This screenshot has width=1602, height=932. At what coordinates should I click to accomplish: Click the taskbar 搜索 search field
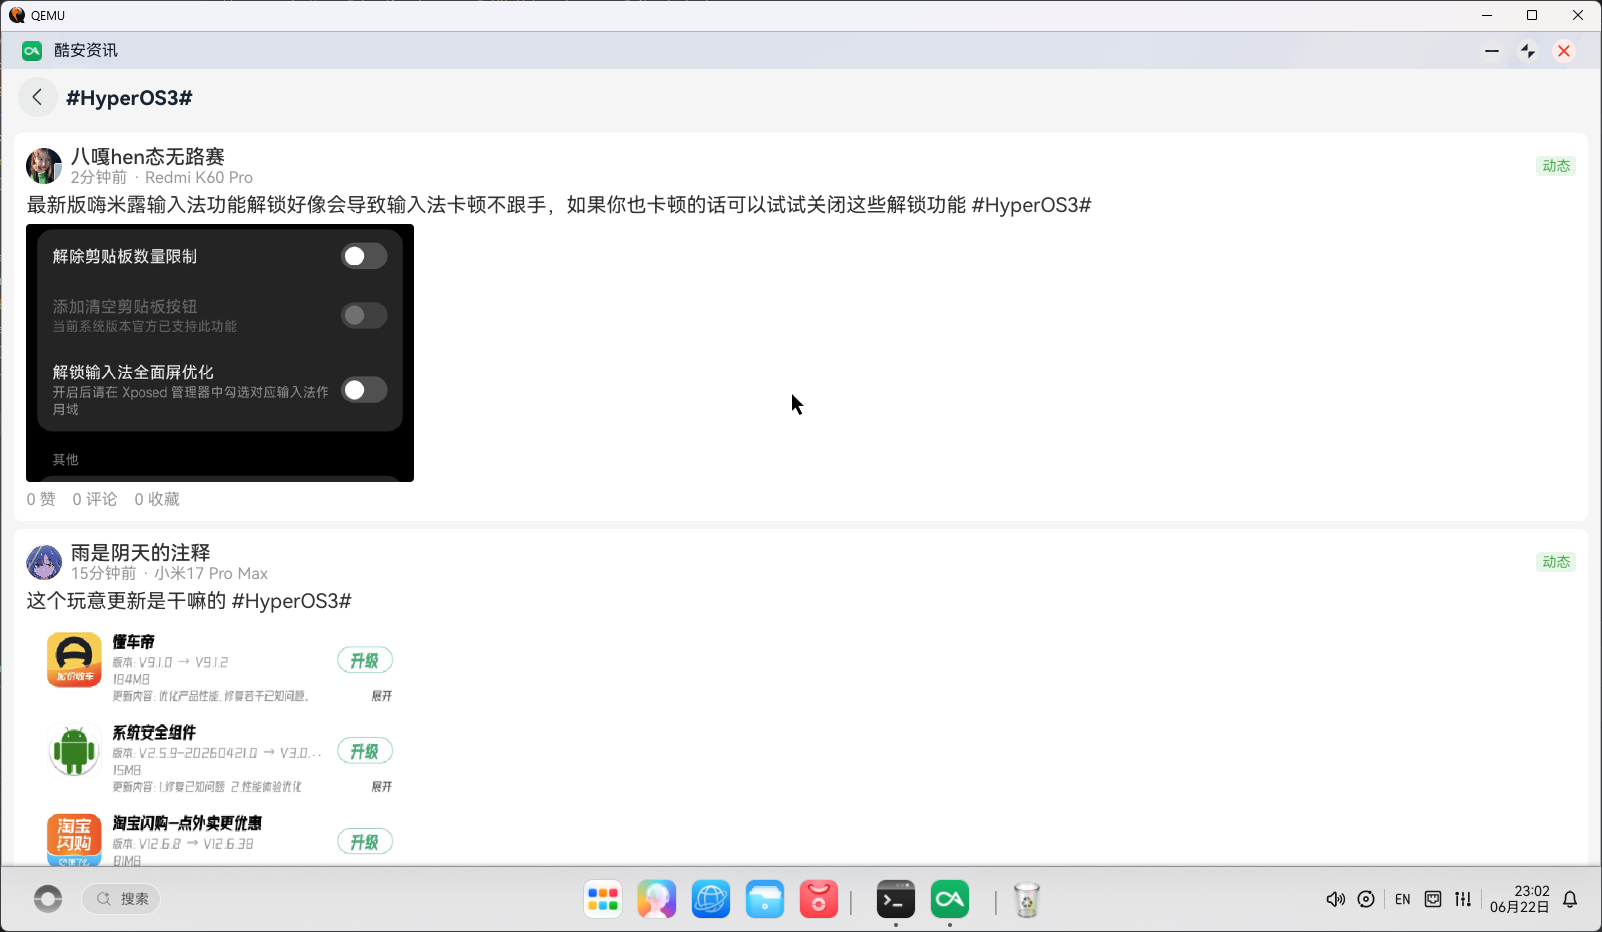121,899
